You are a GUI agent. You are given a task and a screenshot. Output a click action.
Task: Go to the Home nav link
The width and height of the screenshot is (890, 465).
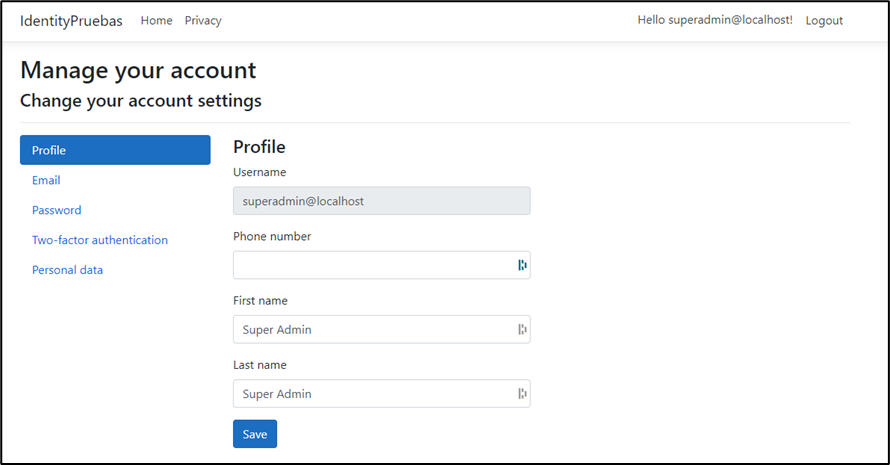coord(156,21)
